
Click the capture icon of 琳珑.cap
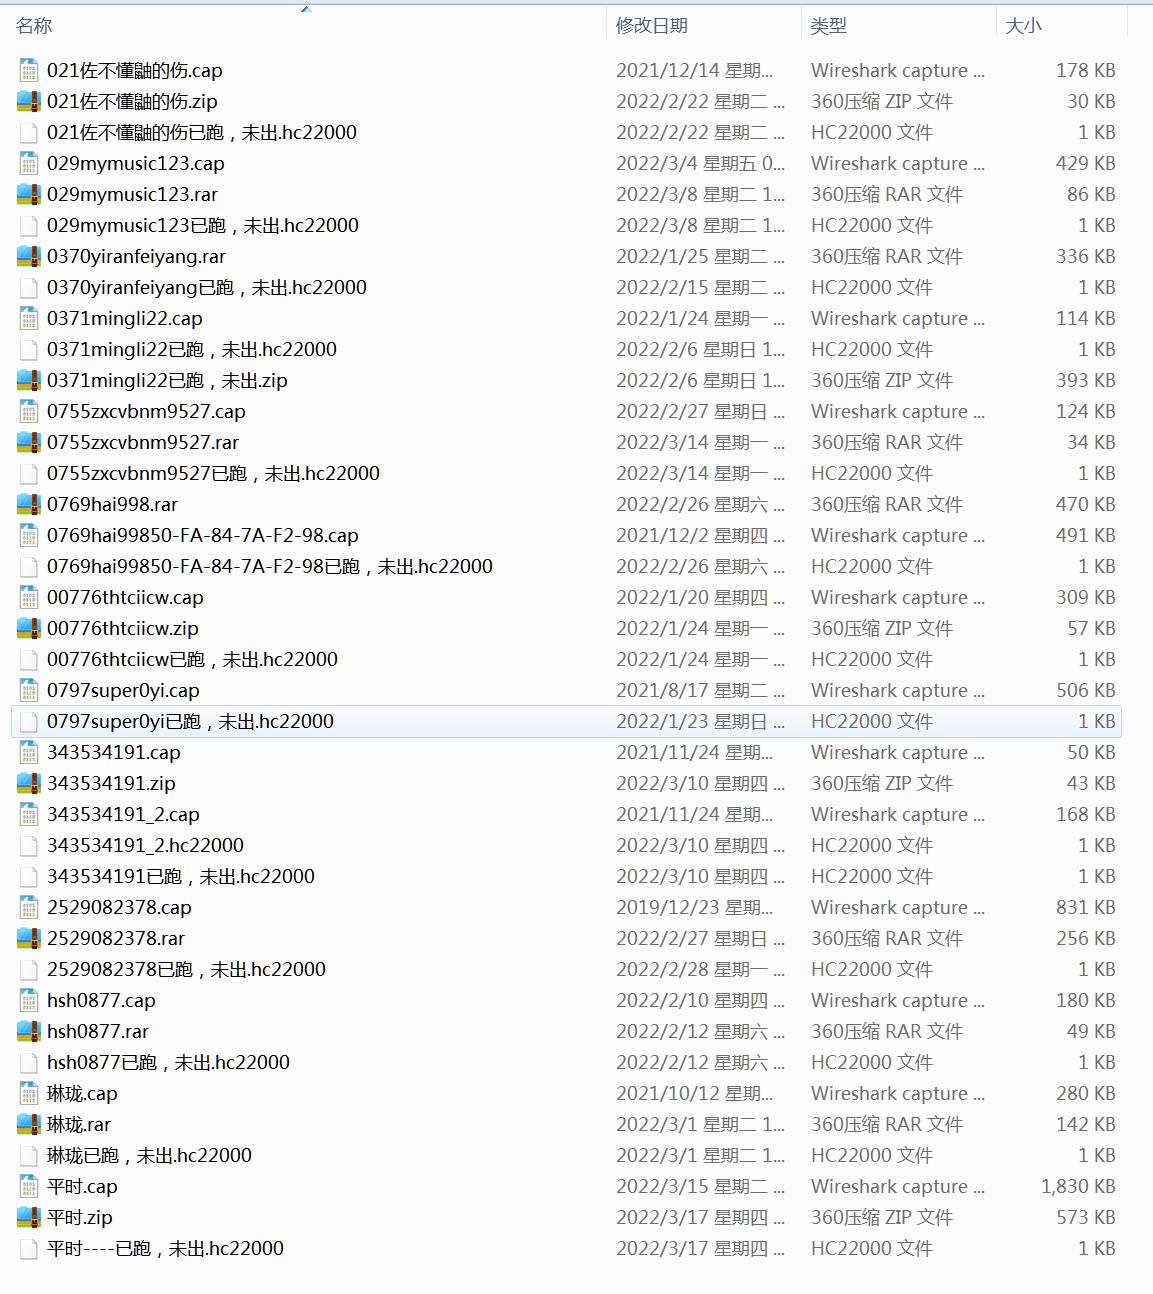[x=29, y=1093]
